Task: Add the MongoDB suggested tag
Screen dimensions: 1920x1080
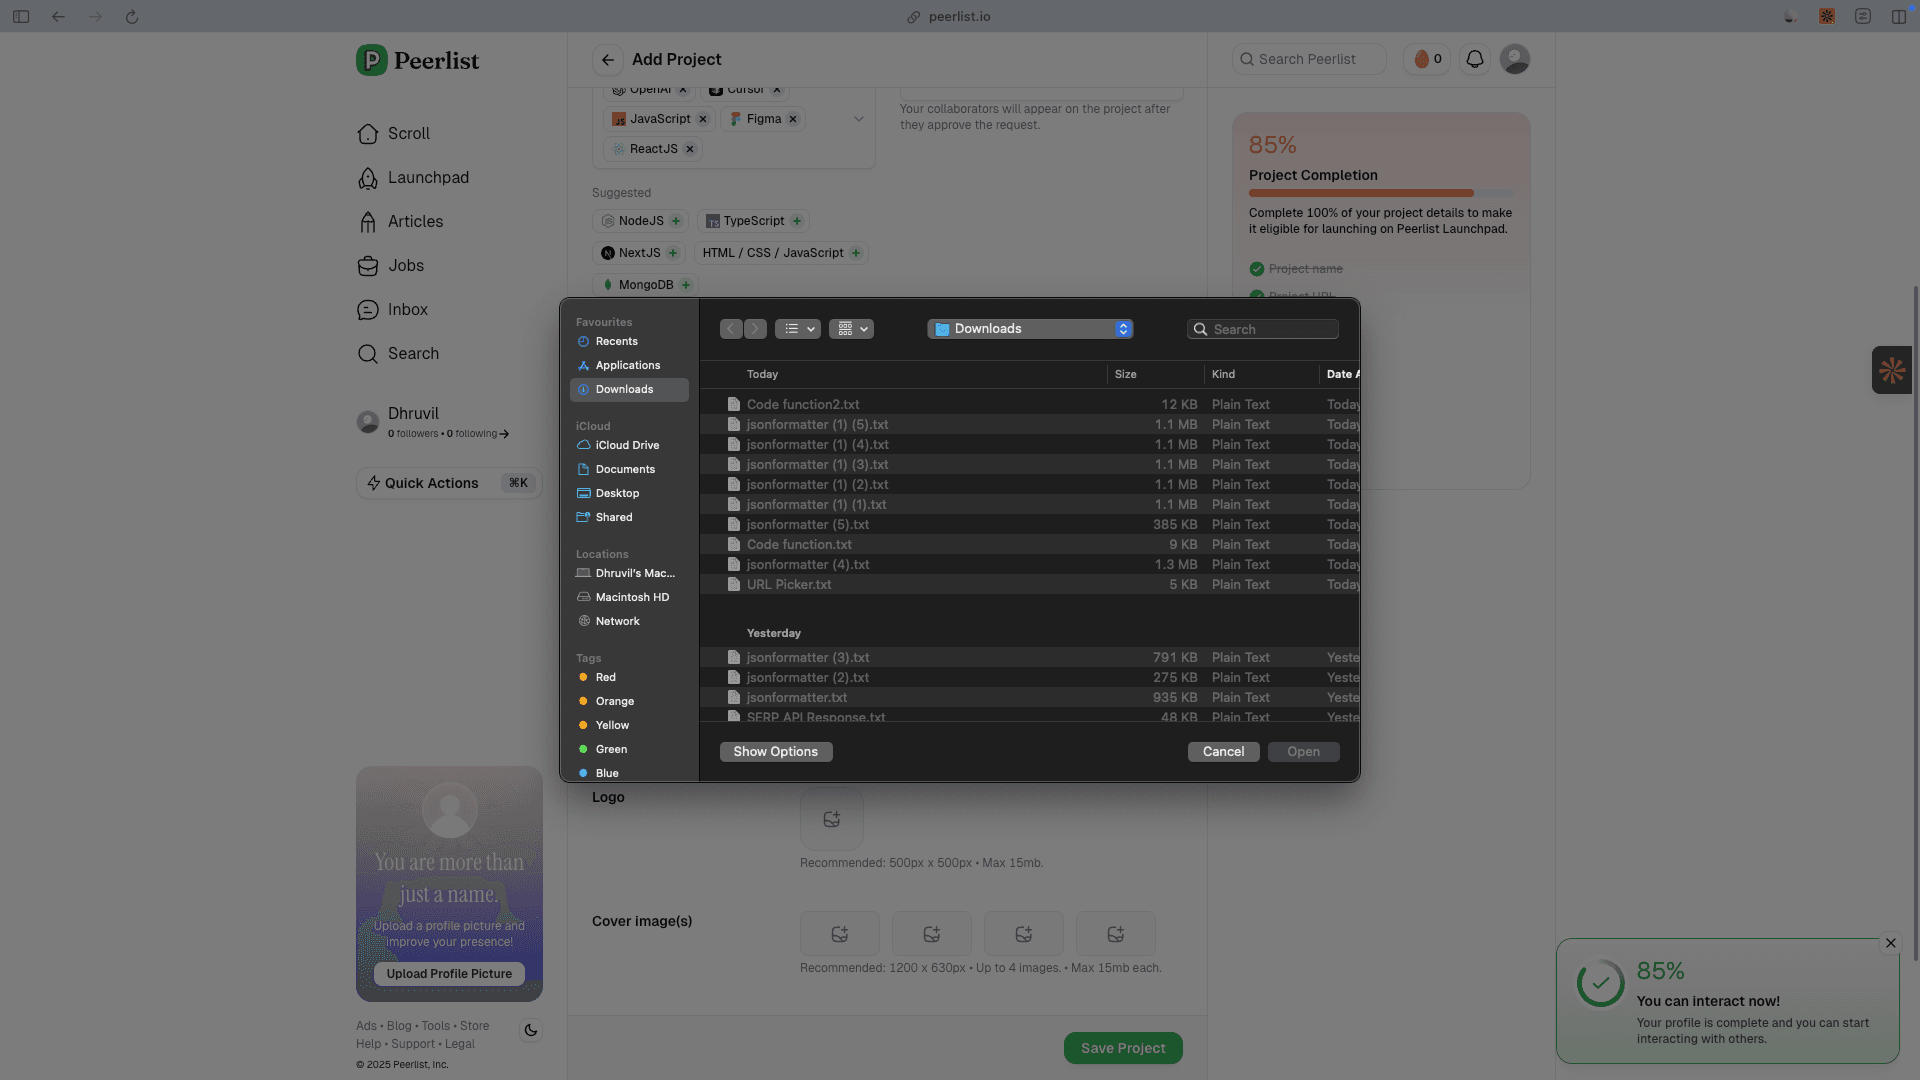Action: click(686, 285)
